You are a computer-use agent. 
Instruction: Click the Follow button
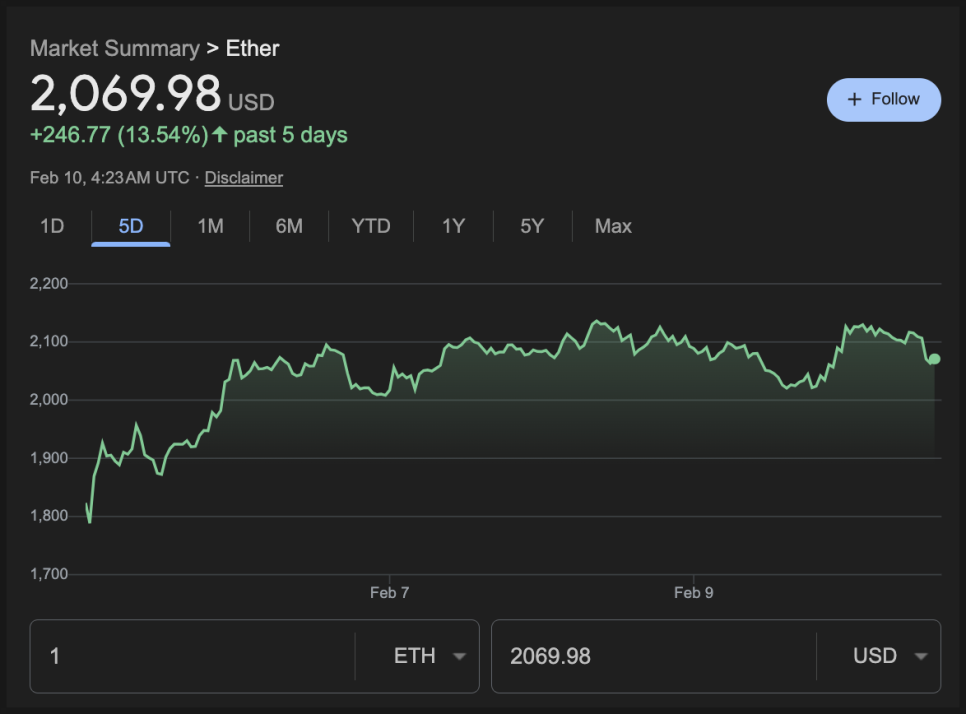click(x=883, y=99)
